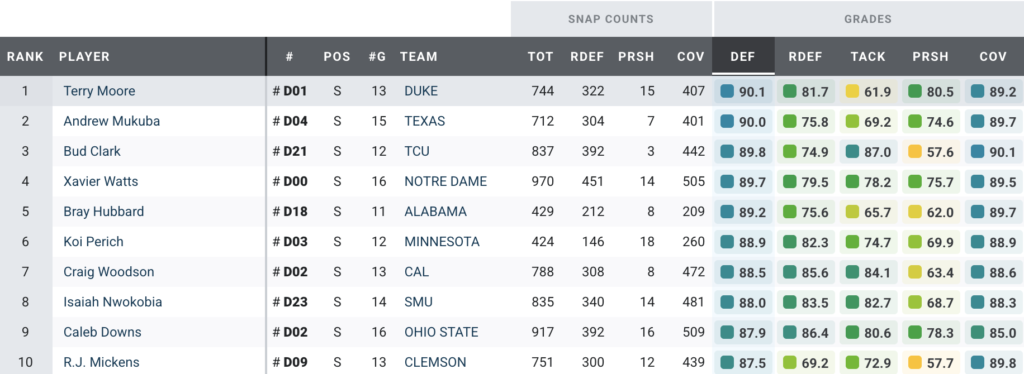Click Bud Clark's blue 90.1 coverage grade

[993, 151]
